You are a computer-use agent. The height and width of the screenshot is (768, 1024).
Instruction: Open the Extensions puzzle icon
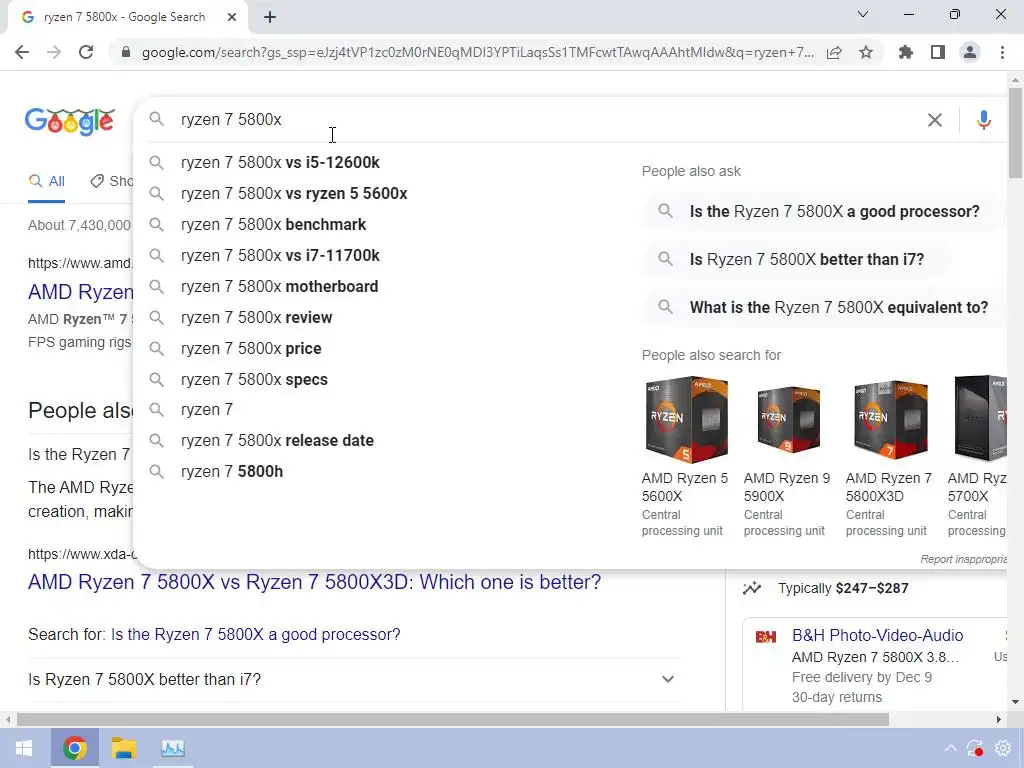pos(906,52)
